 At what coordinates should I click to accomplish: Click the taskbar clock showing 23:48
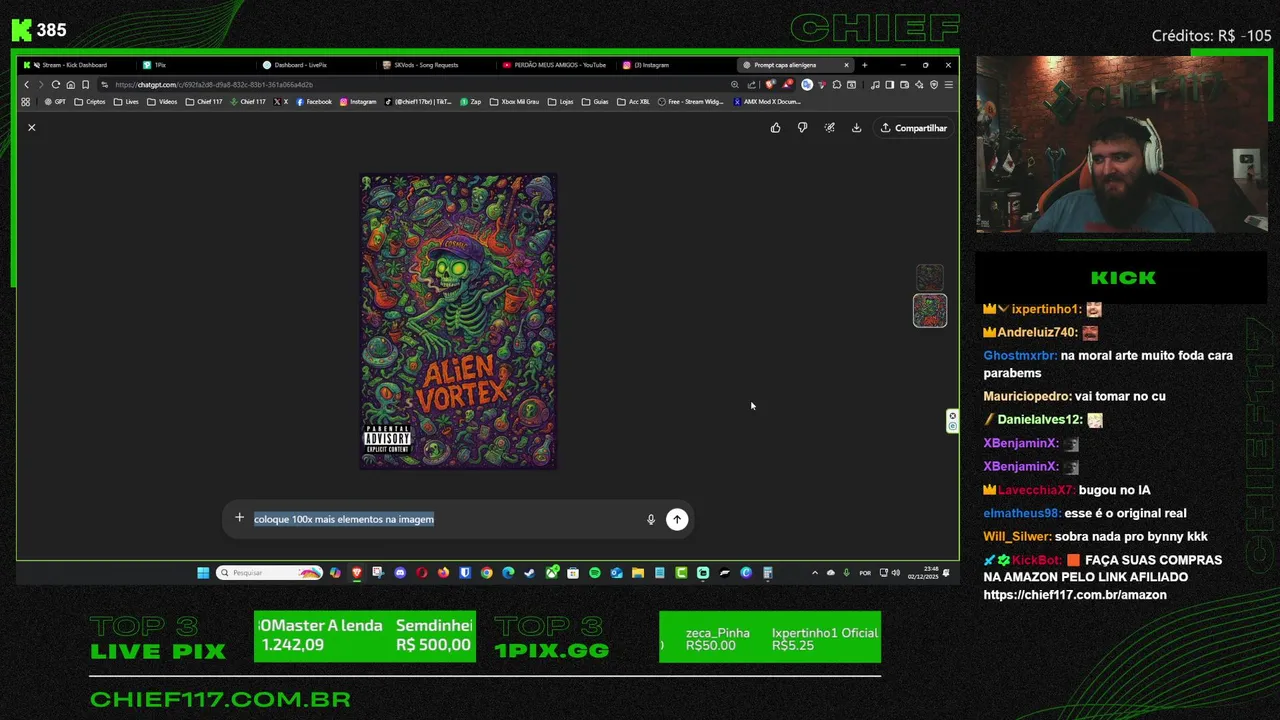coord(921,573)
